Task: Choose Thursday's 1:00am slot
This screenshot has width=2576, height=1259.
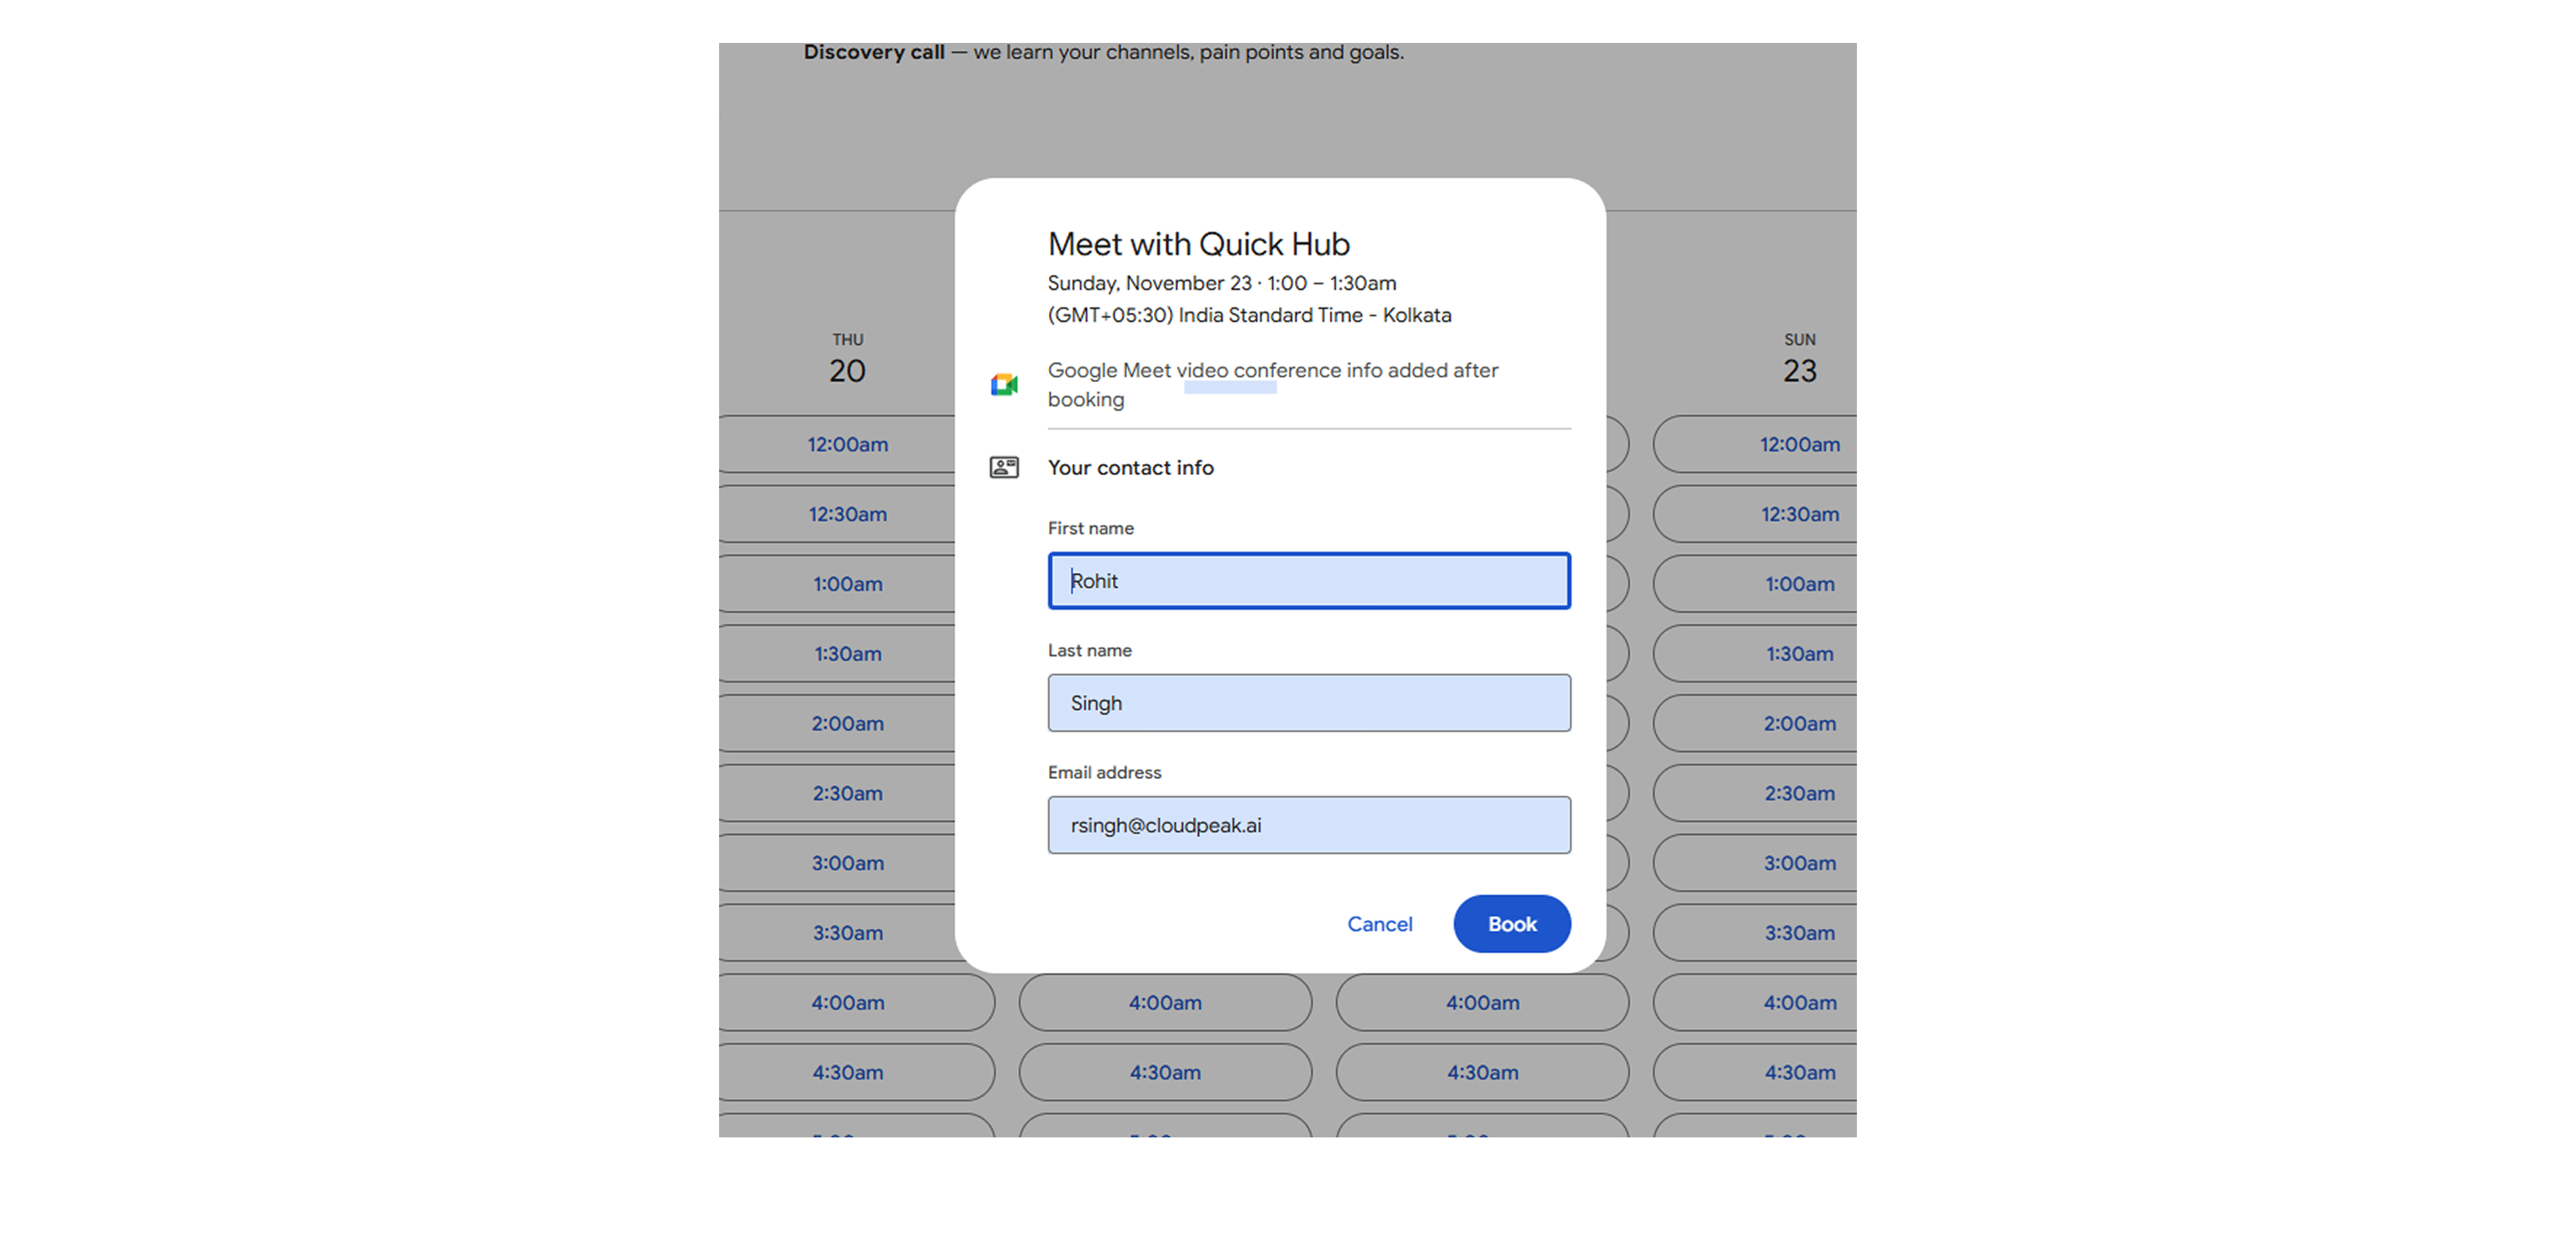Action: tap(847, 585)
